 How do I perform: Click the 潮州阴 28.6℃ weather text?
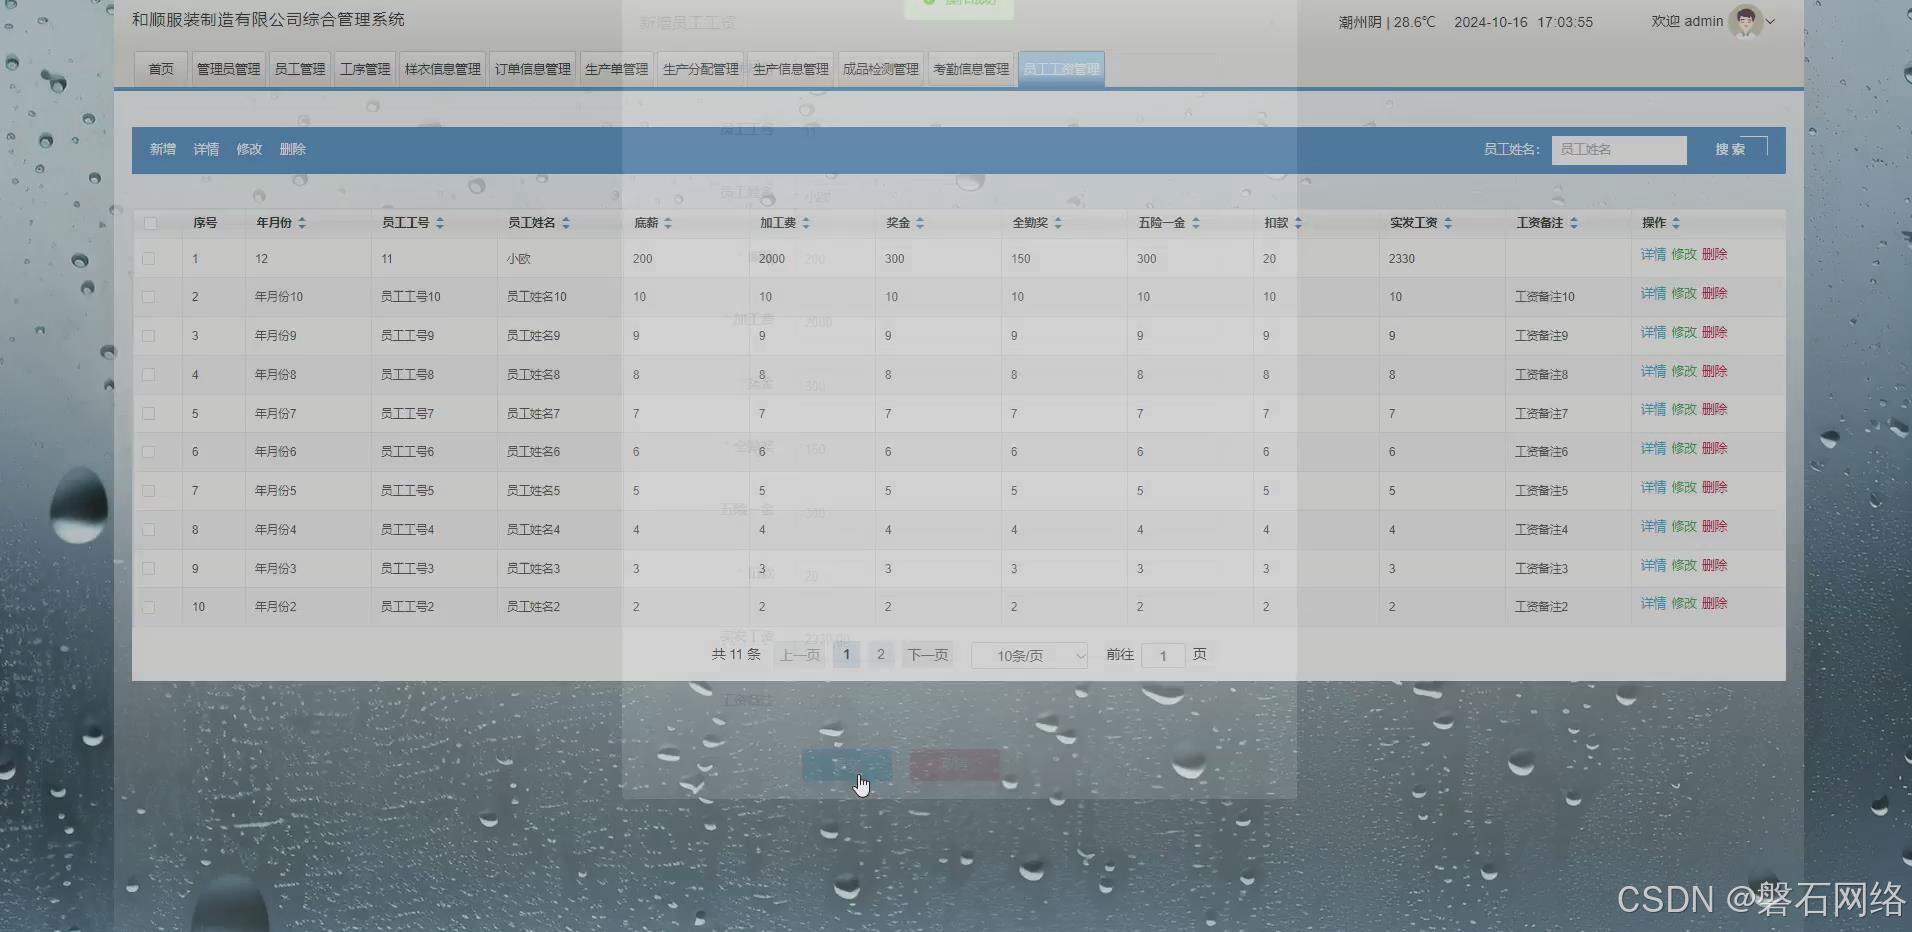(1386, 22)
